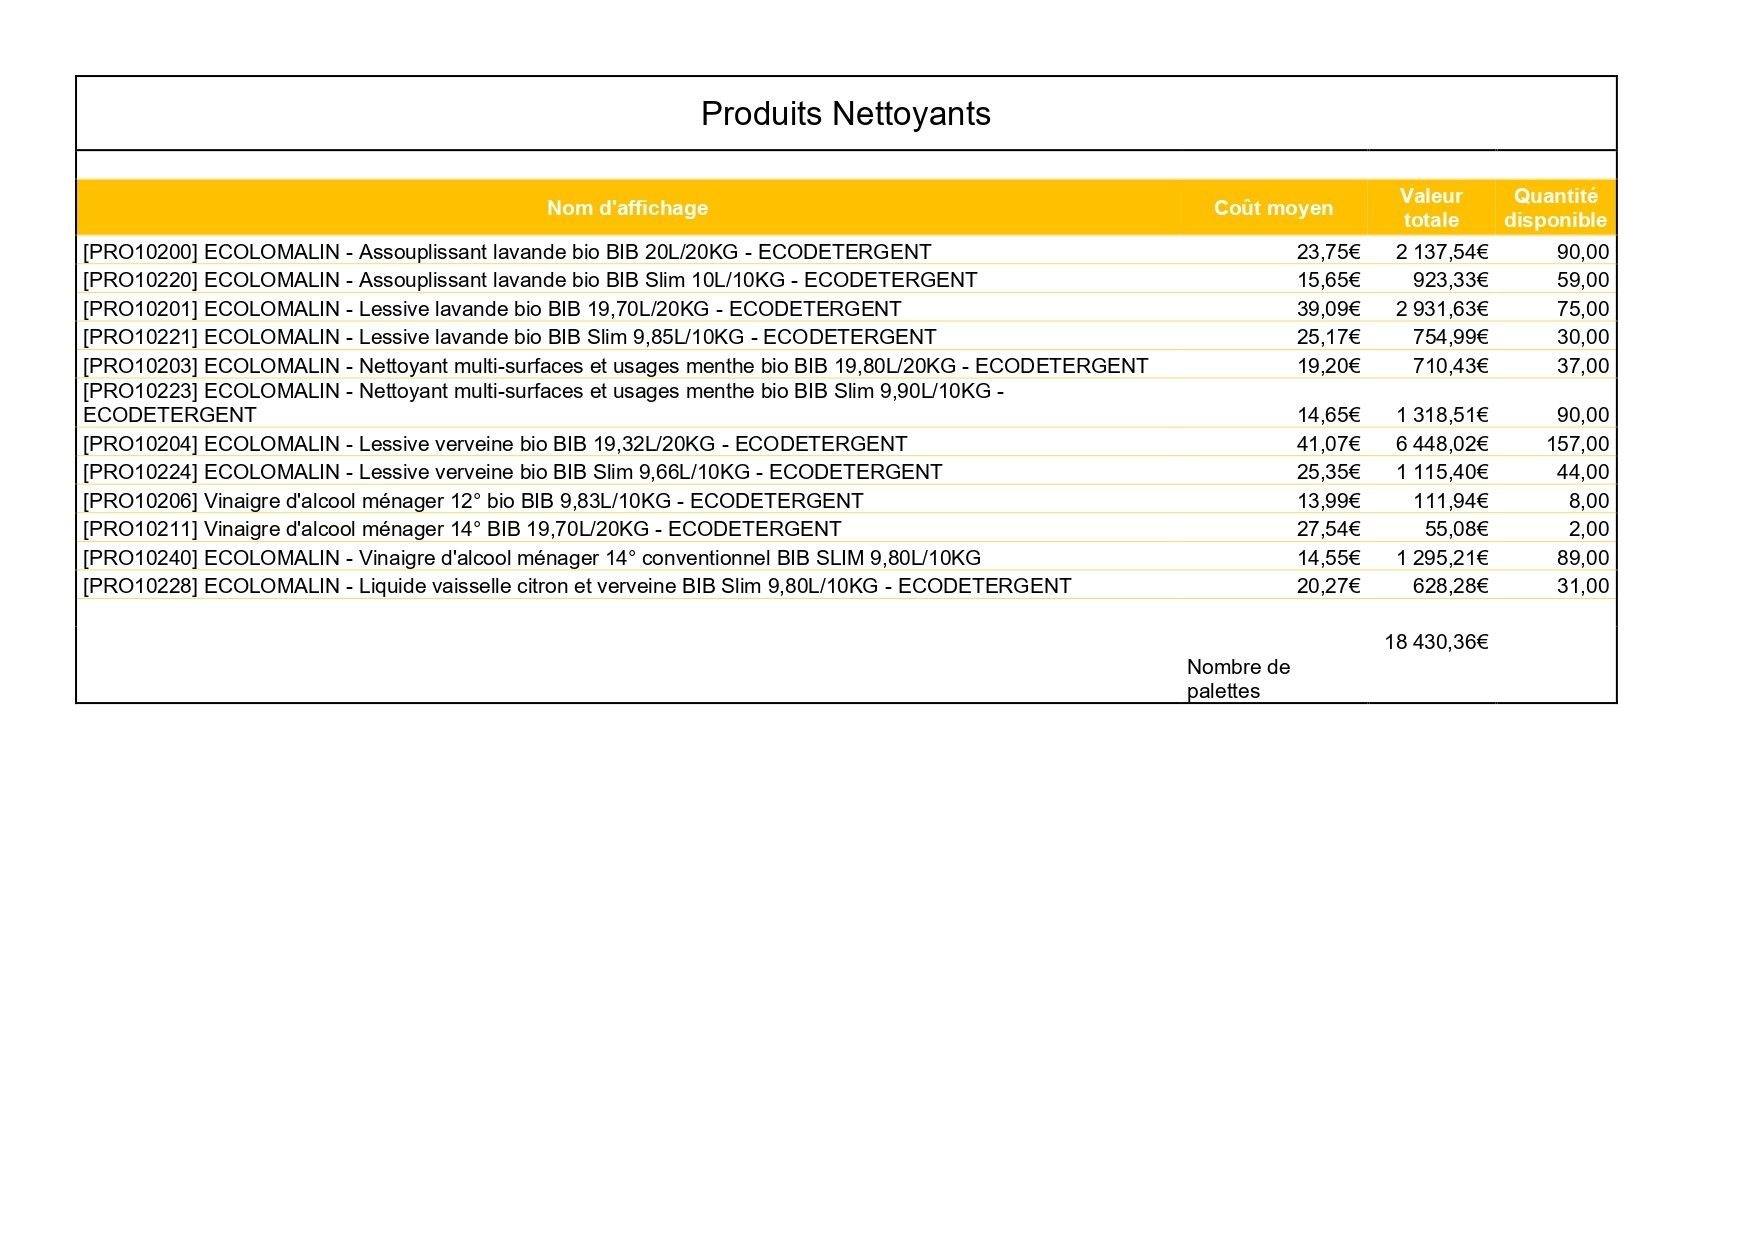
Task: Select the PRO10200 Assouplissant lavande row
Action: (846, 252)
